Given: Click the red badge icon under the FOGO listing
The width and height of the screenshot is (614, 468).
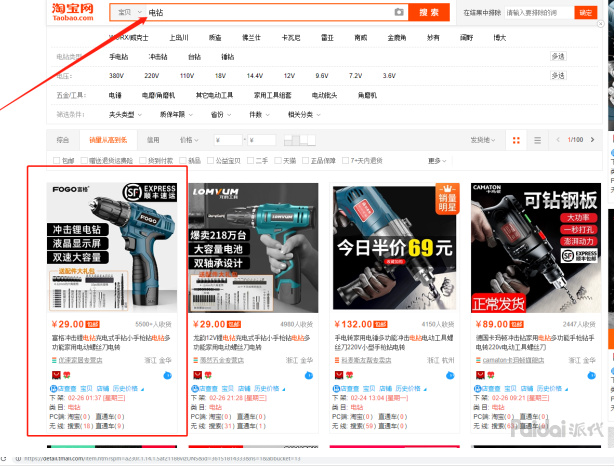Looking at the screenshot, I should (56, 375).
